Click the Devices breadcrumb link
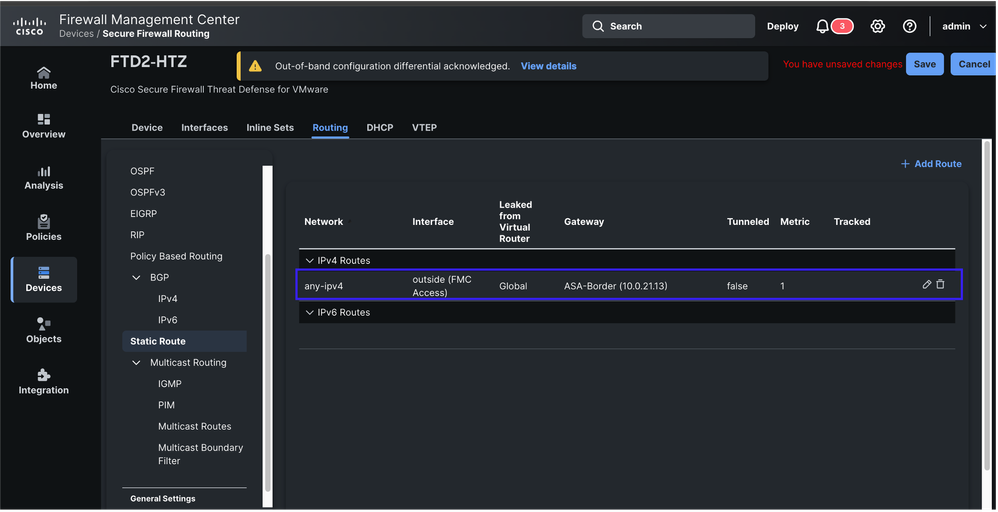 click(x=76, y=34)
